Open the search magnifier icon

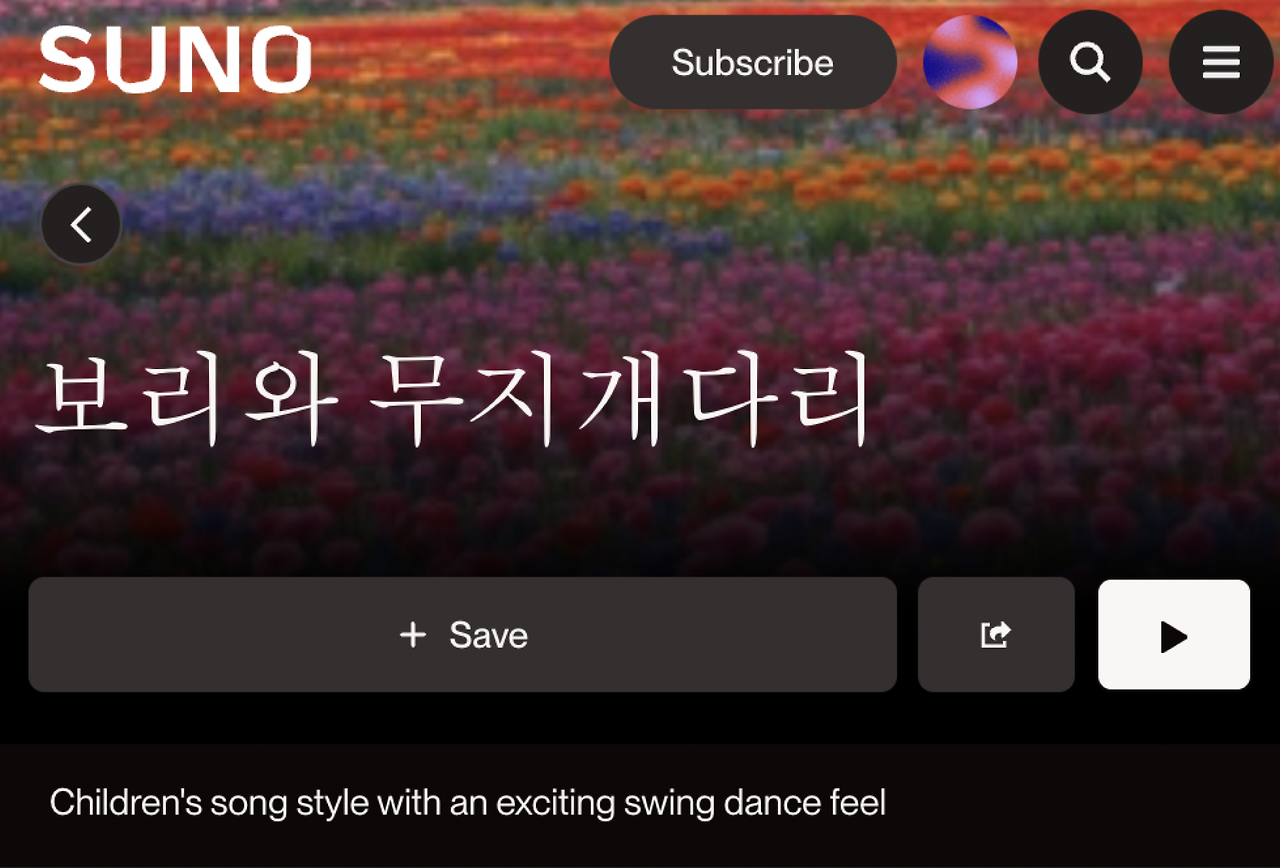click(1090, 62)
